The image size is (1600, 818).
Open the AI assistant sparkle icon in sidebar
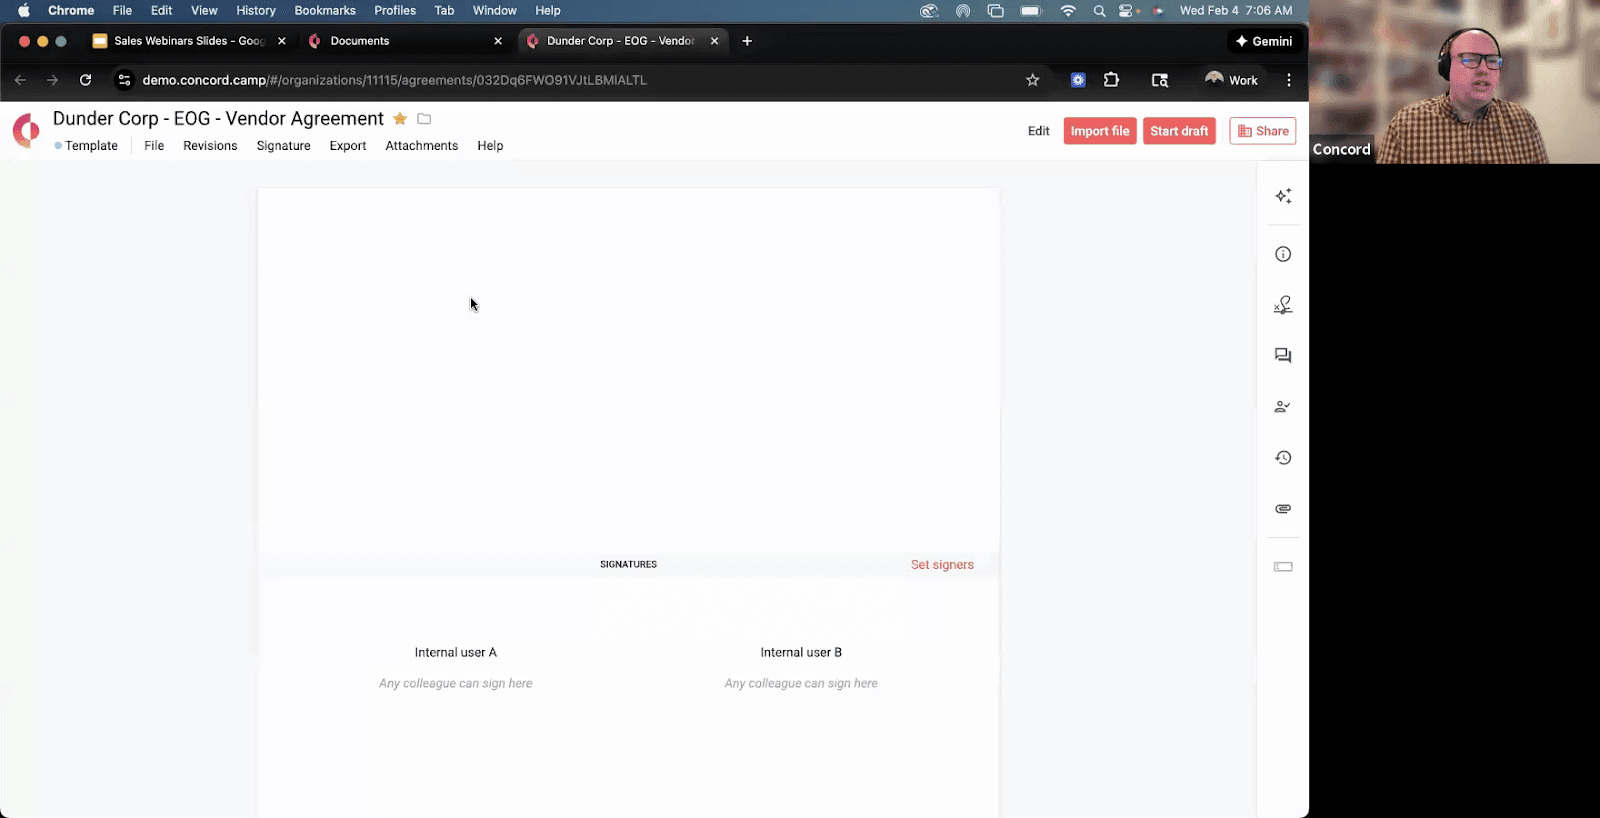coord(1283,196)
